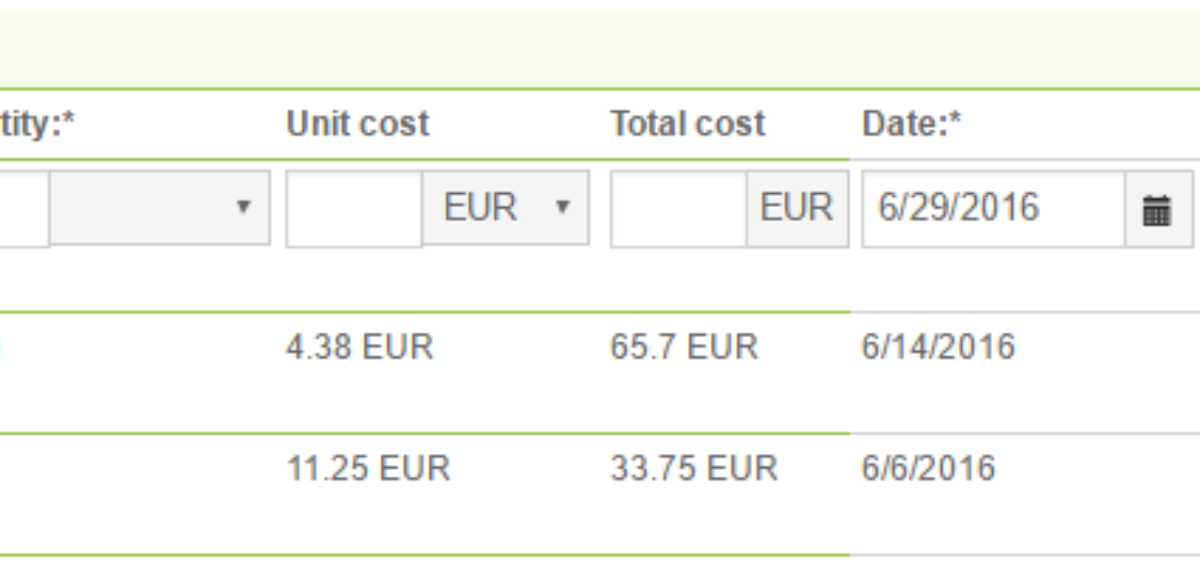1200x565 pixels.
Task: Select the 11.25 EUR unit cost cell
Action: [x=368, y=468]
